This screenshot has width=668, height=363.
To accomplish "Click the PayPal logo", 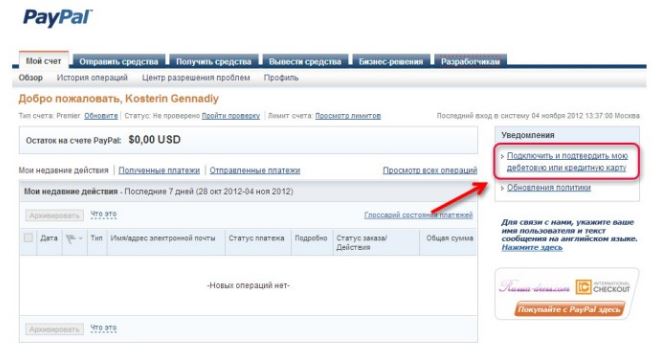I will (x=58, y=18).
